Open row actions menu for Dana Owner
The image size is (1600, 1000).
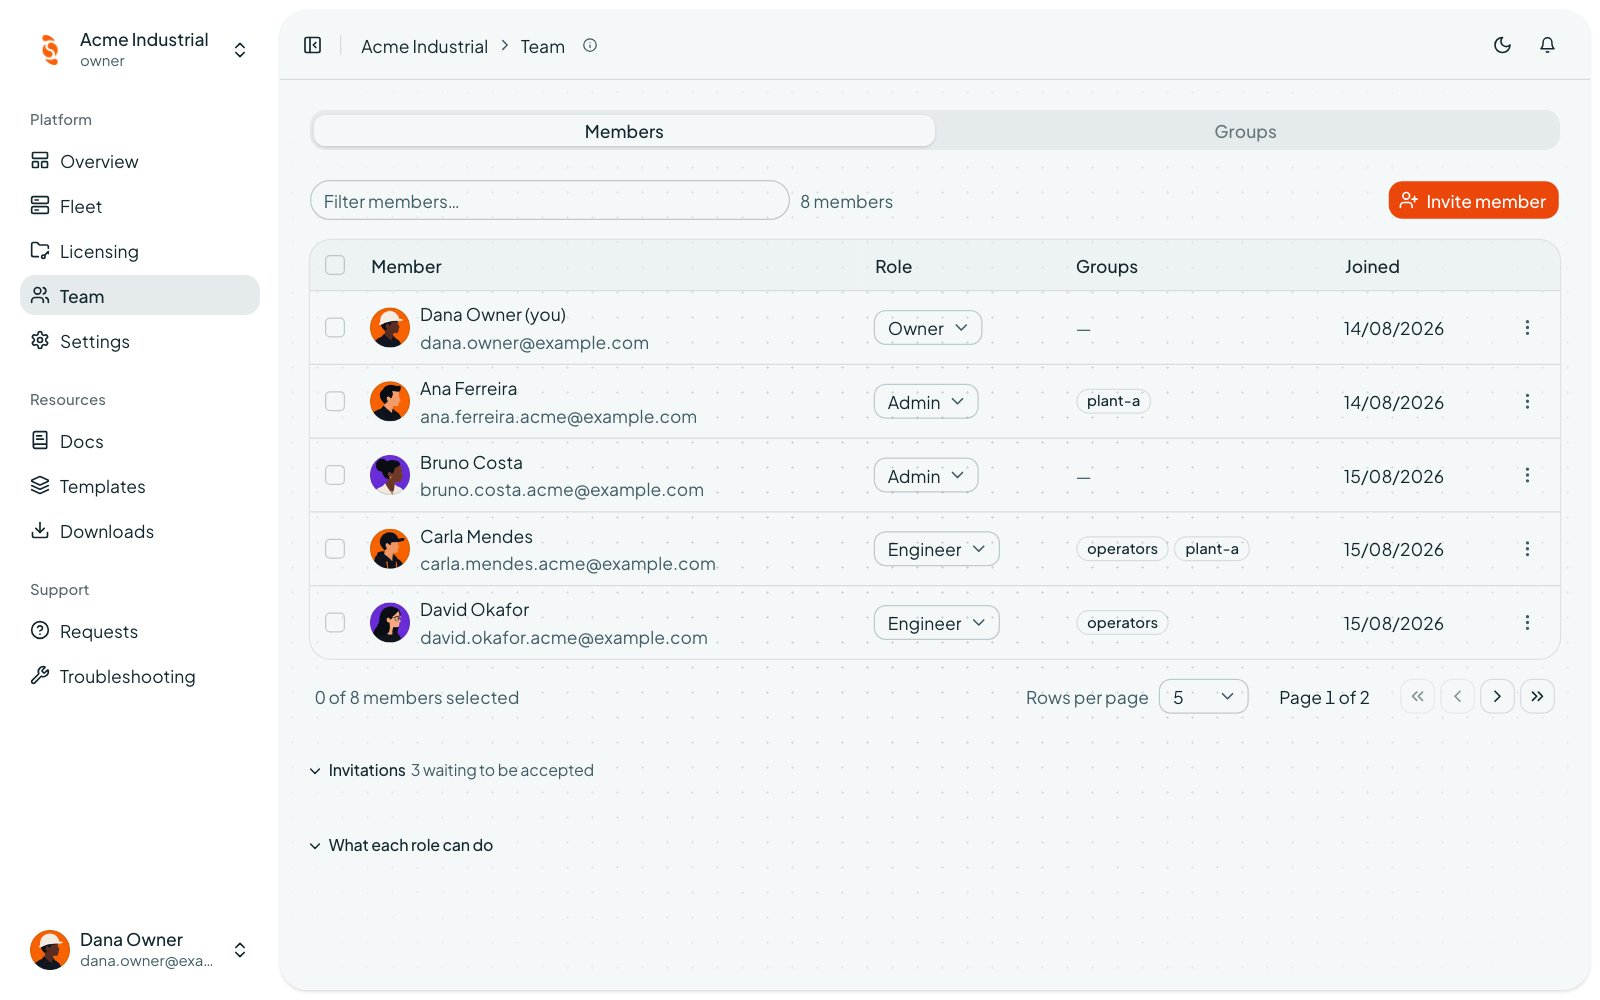pos(1527,328)
